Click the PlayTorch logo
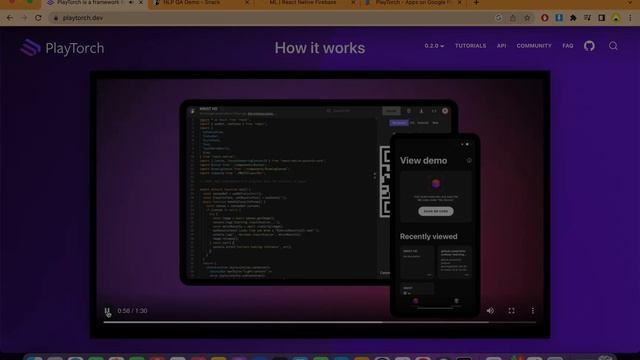The width and height of the screenshot is (640, 360). [x=62, y=48]
